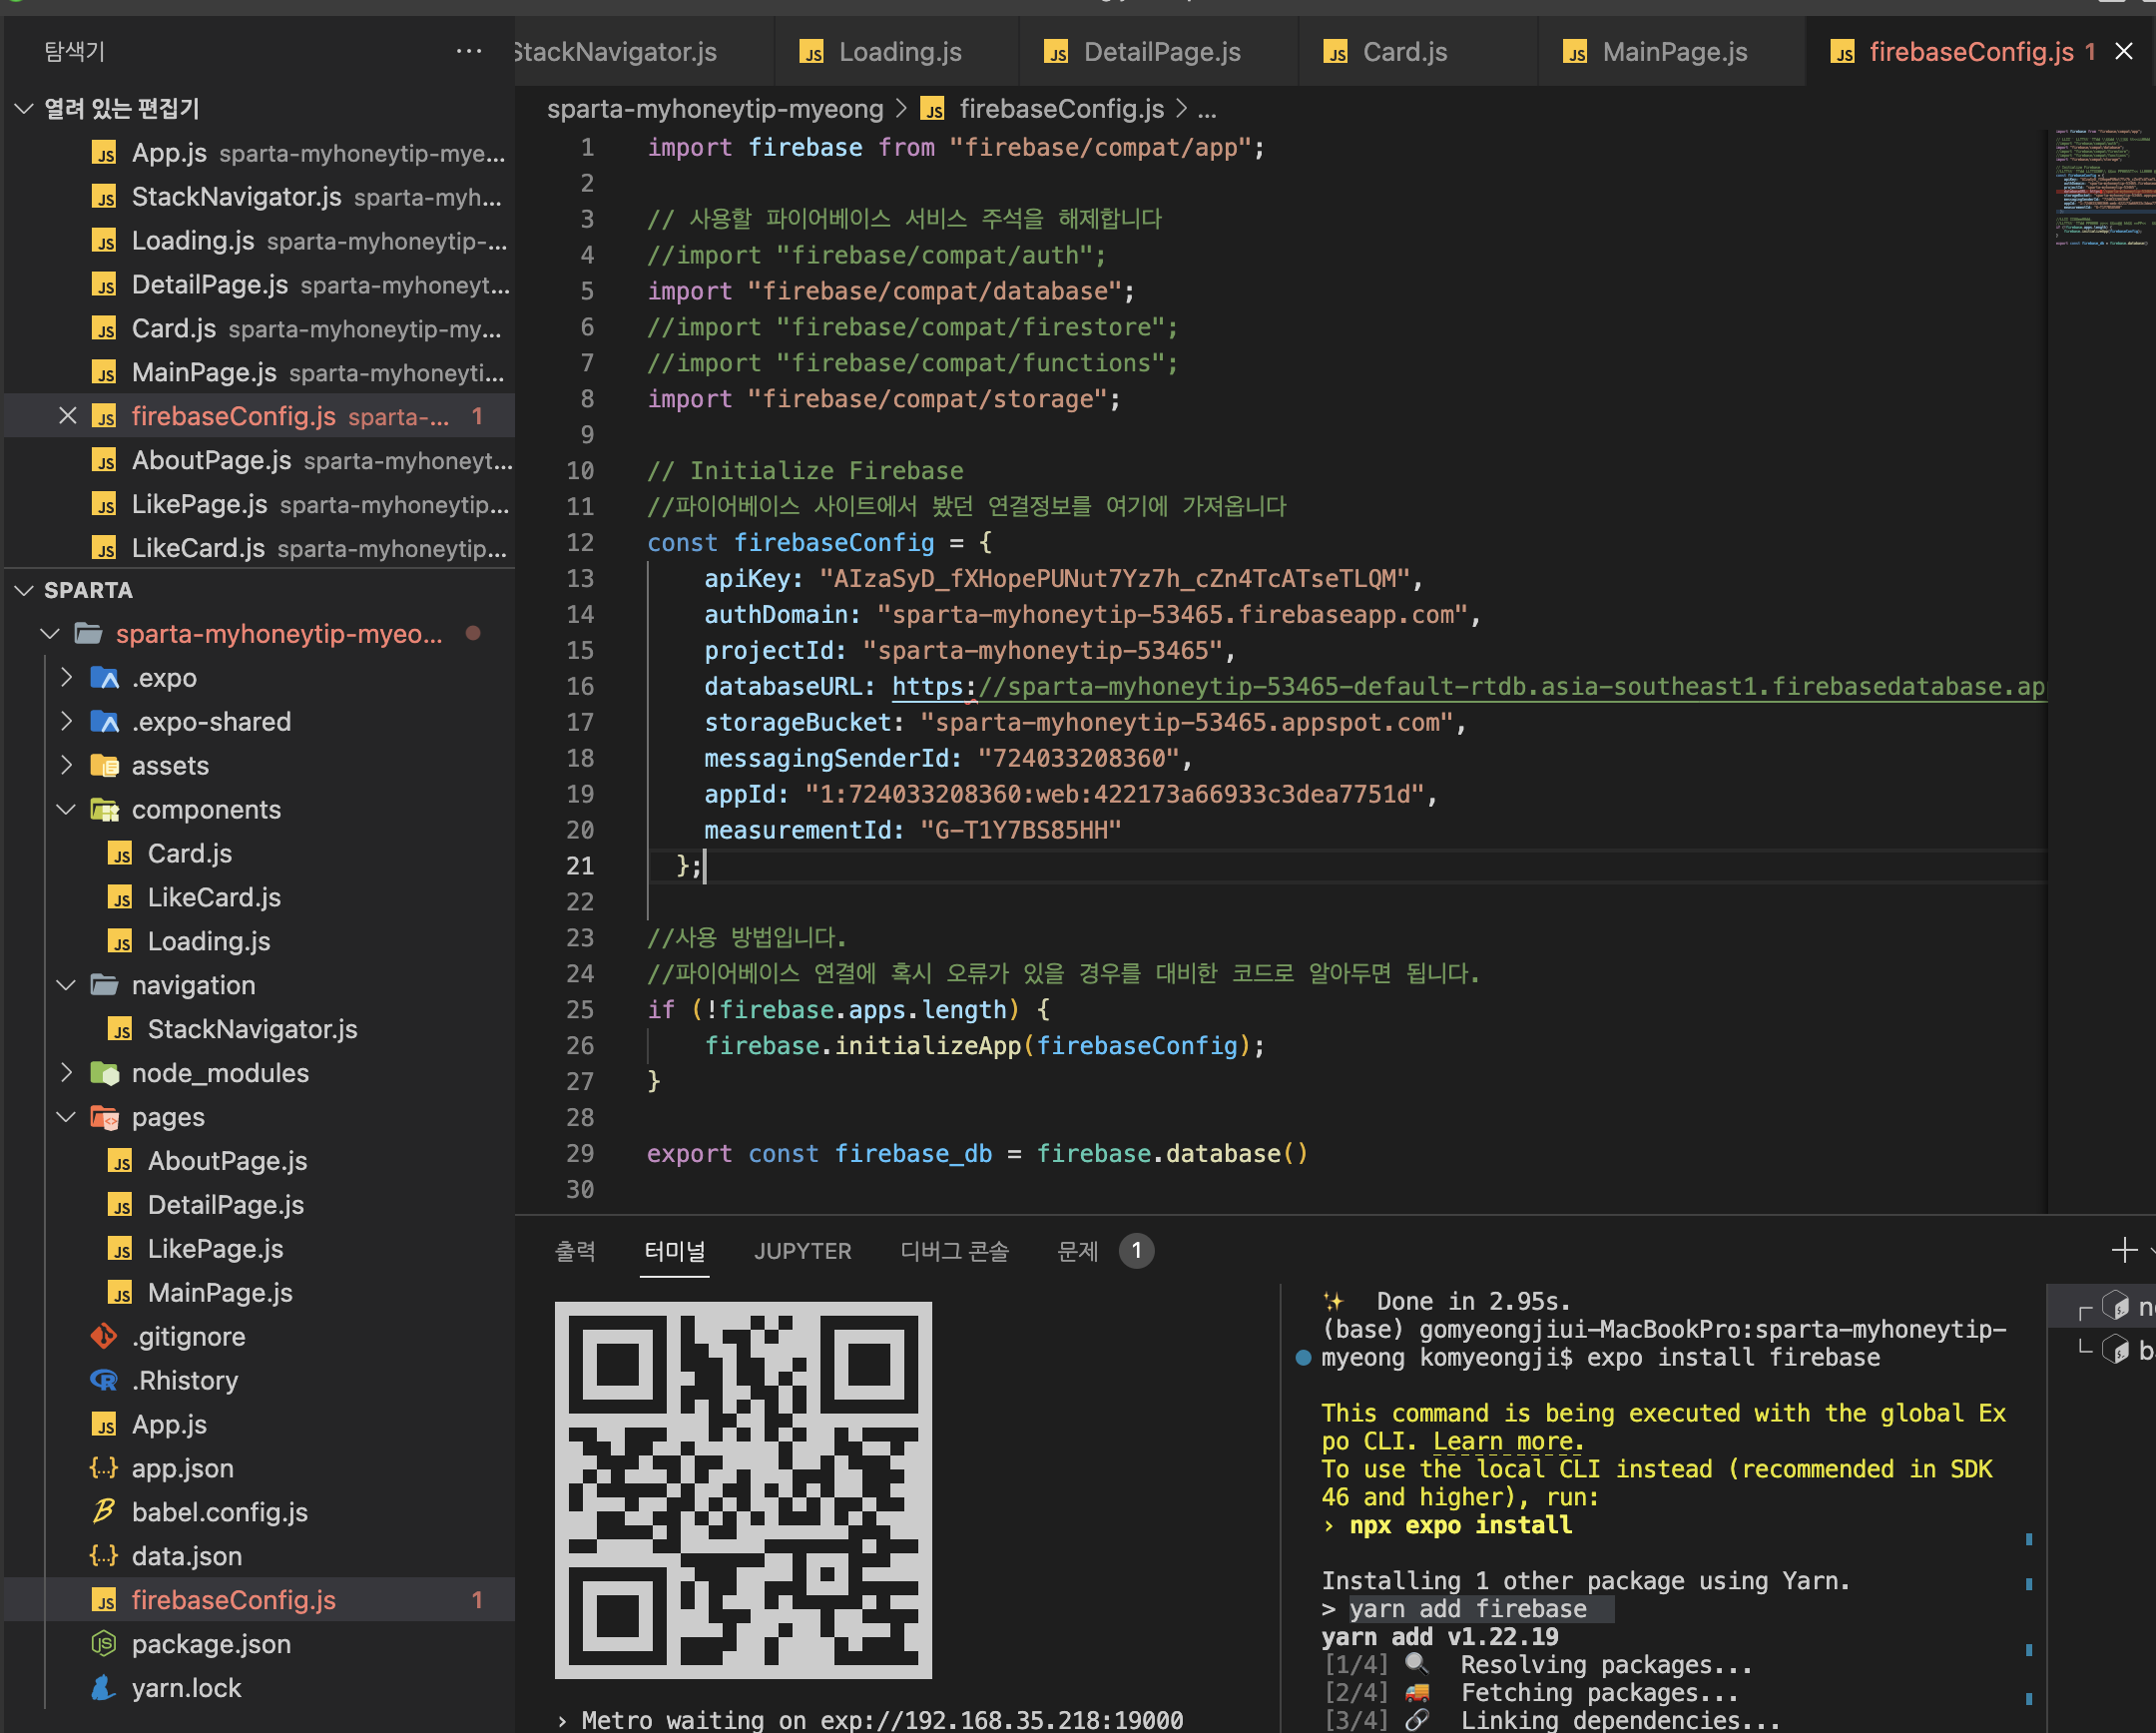The width and height of the screenshot is (2156, 1733).
Task: Select the 터미널 terminal panel tab
Action: pos(675,1251)
